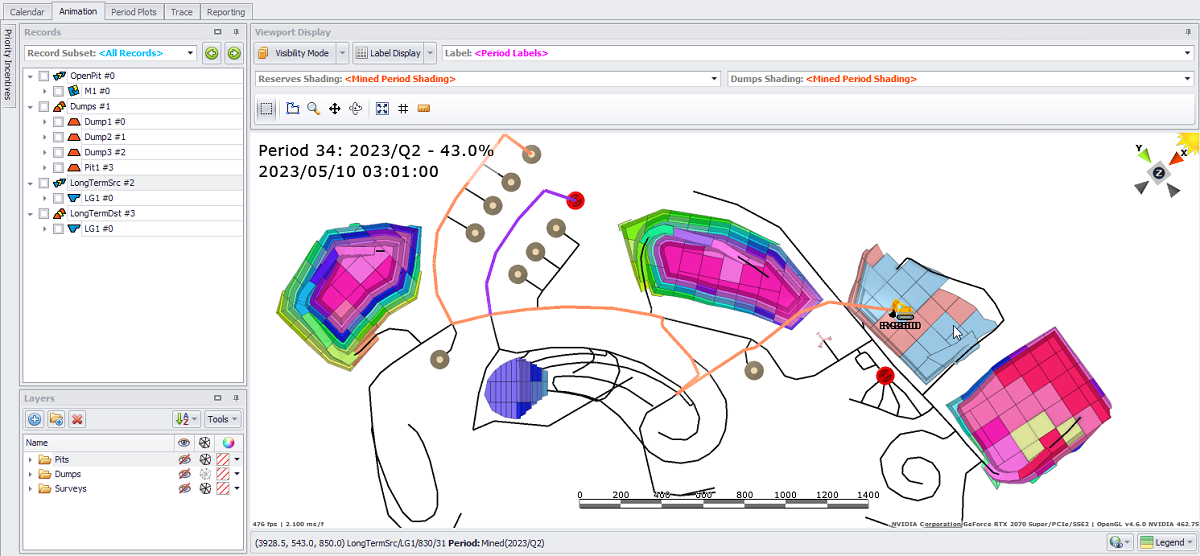Toggle the grid display icon

click(403, 109)
